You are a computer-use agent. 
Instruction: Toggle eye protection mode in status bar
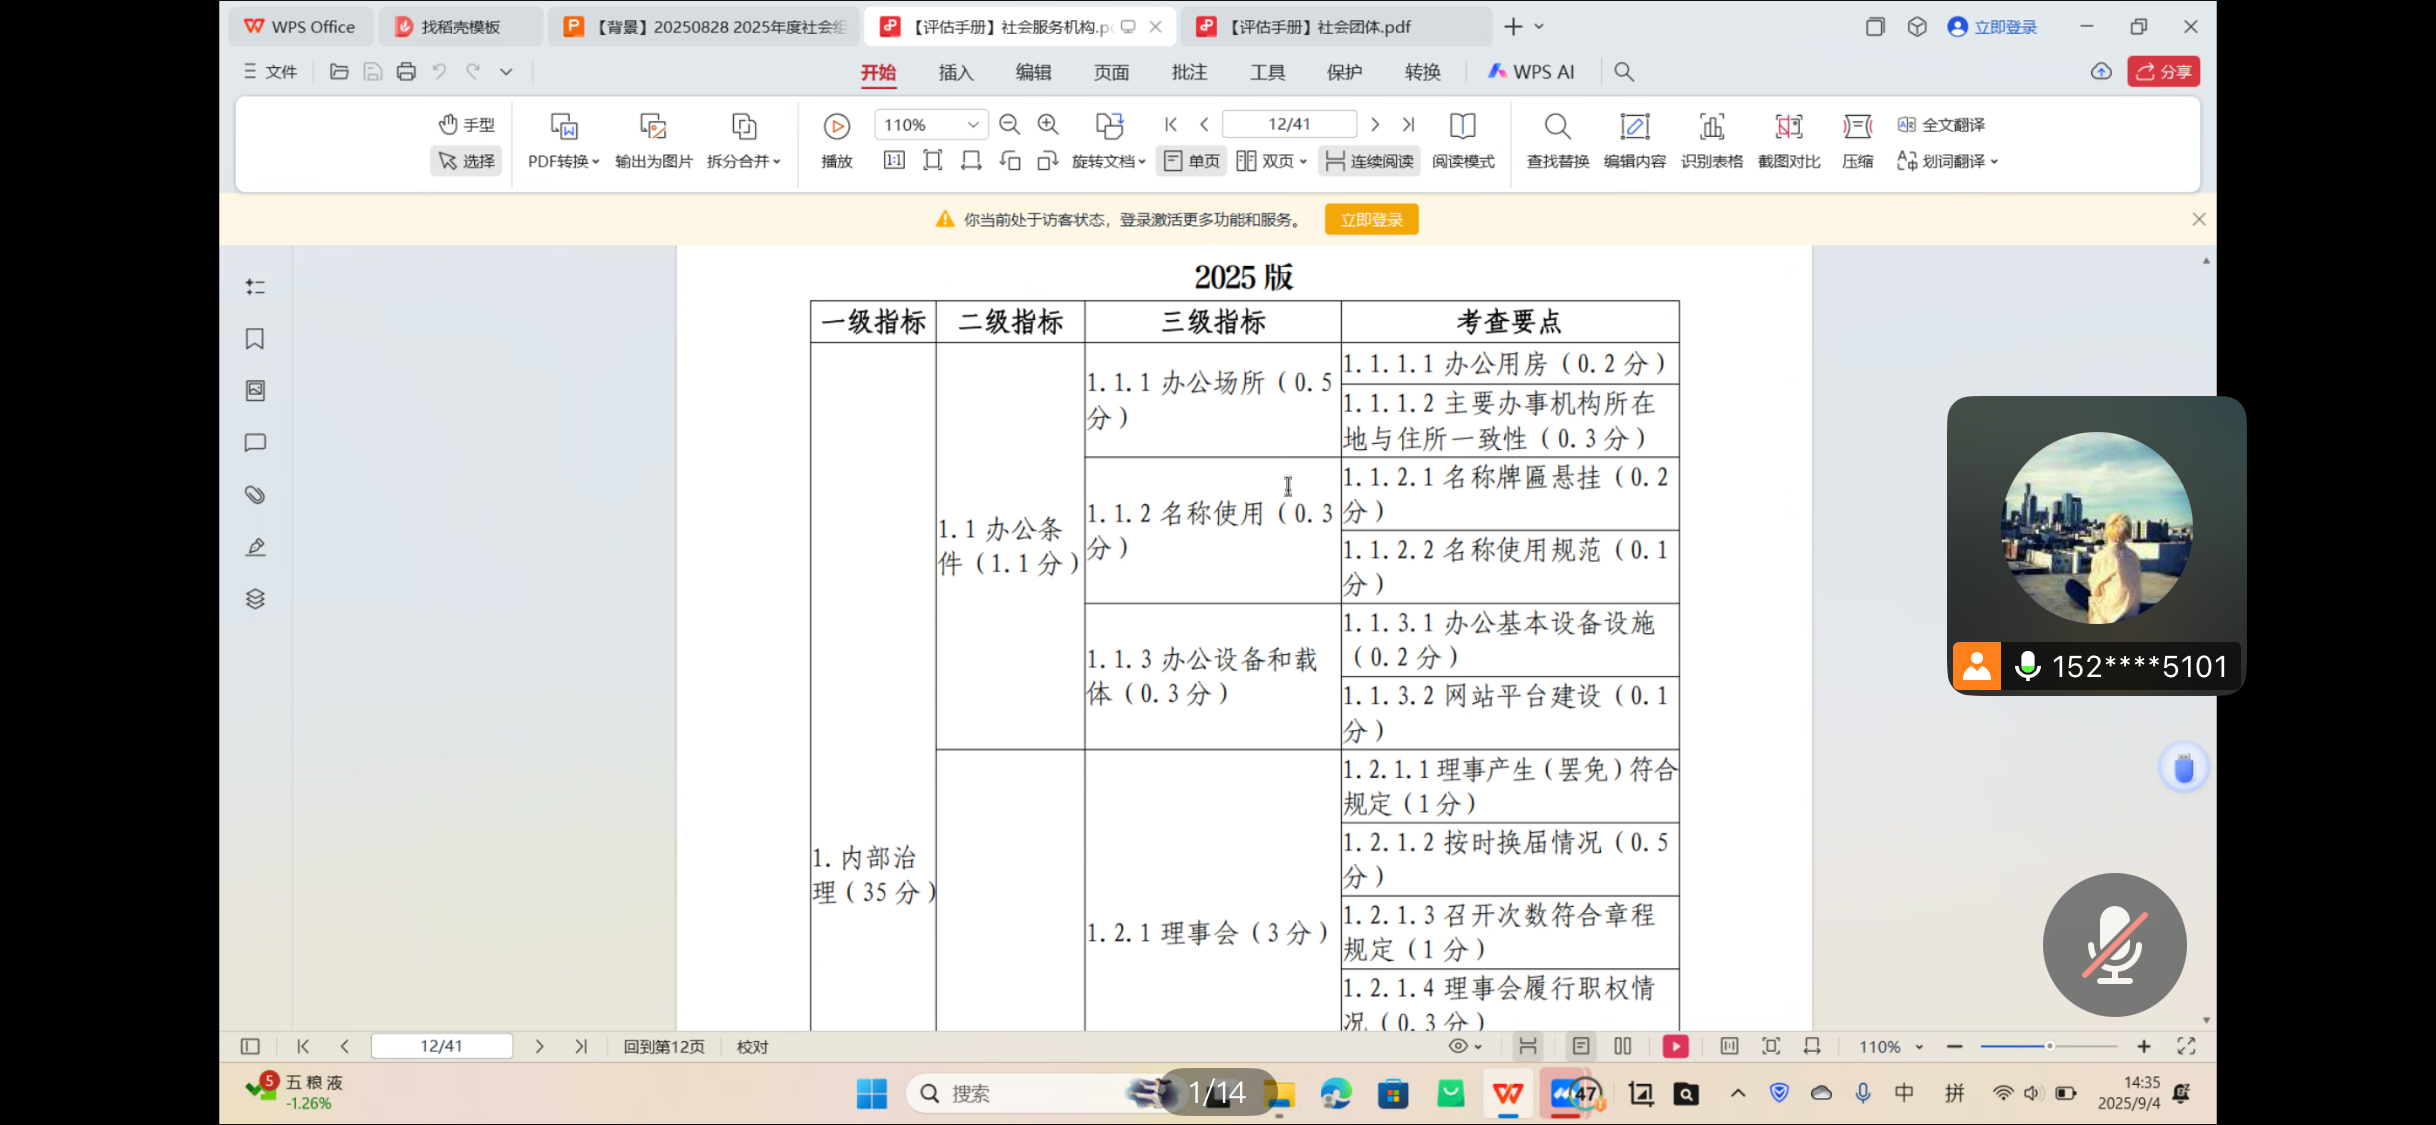tap(1465, 1047)
